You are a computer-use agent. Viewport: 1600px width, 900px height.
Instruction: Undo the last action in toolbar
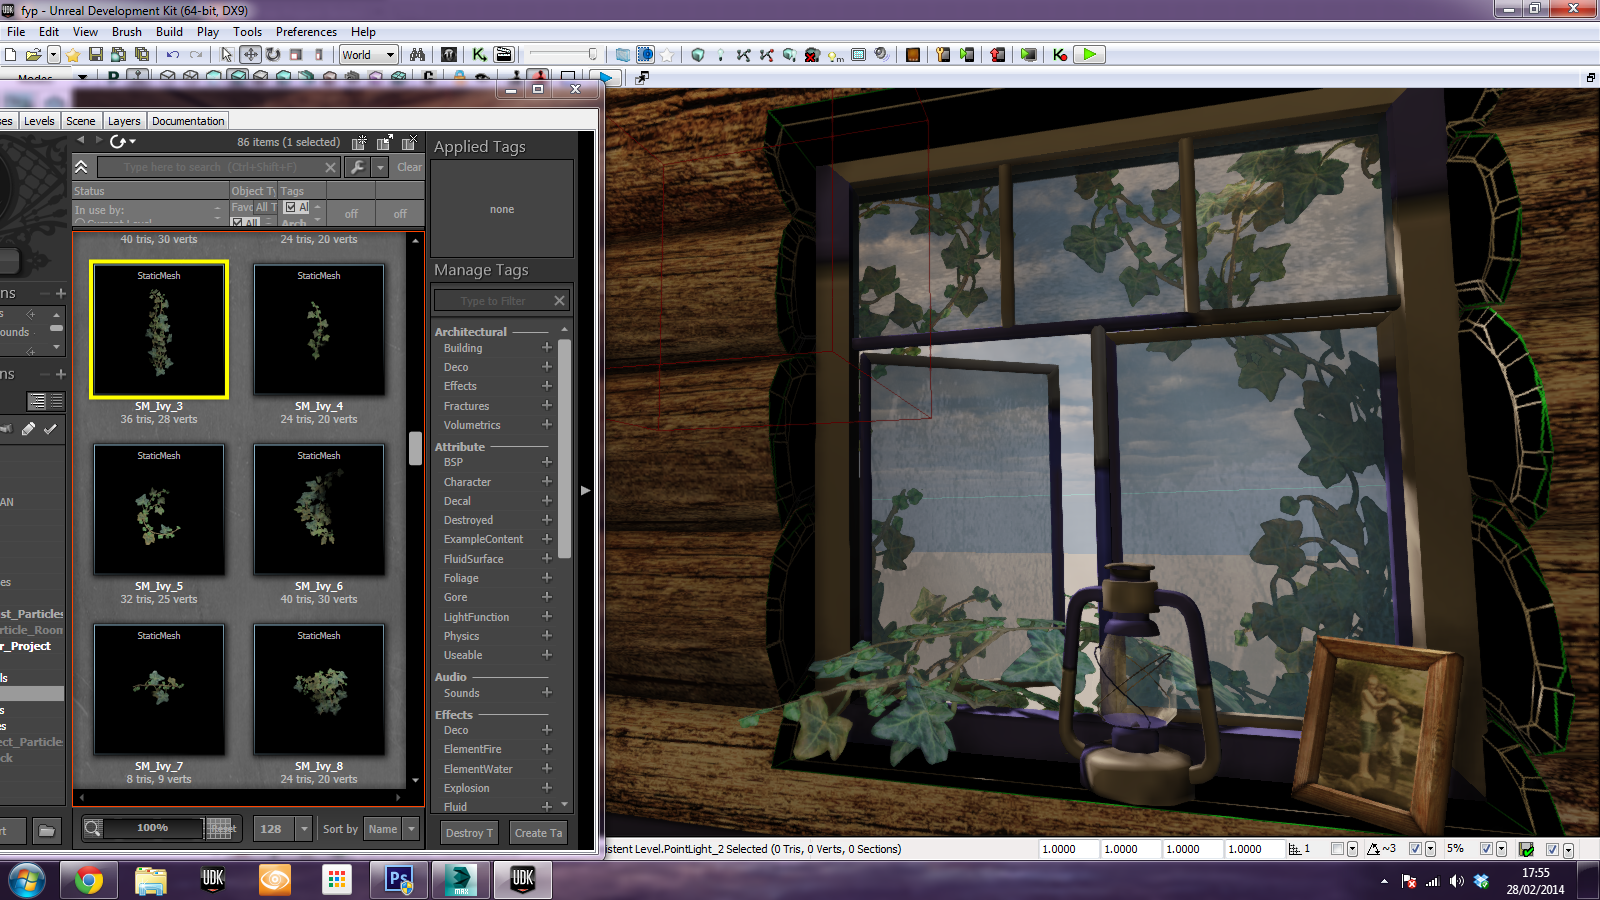(x=173, y=55)
